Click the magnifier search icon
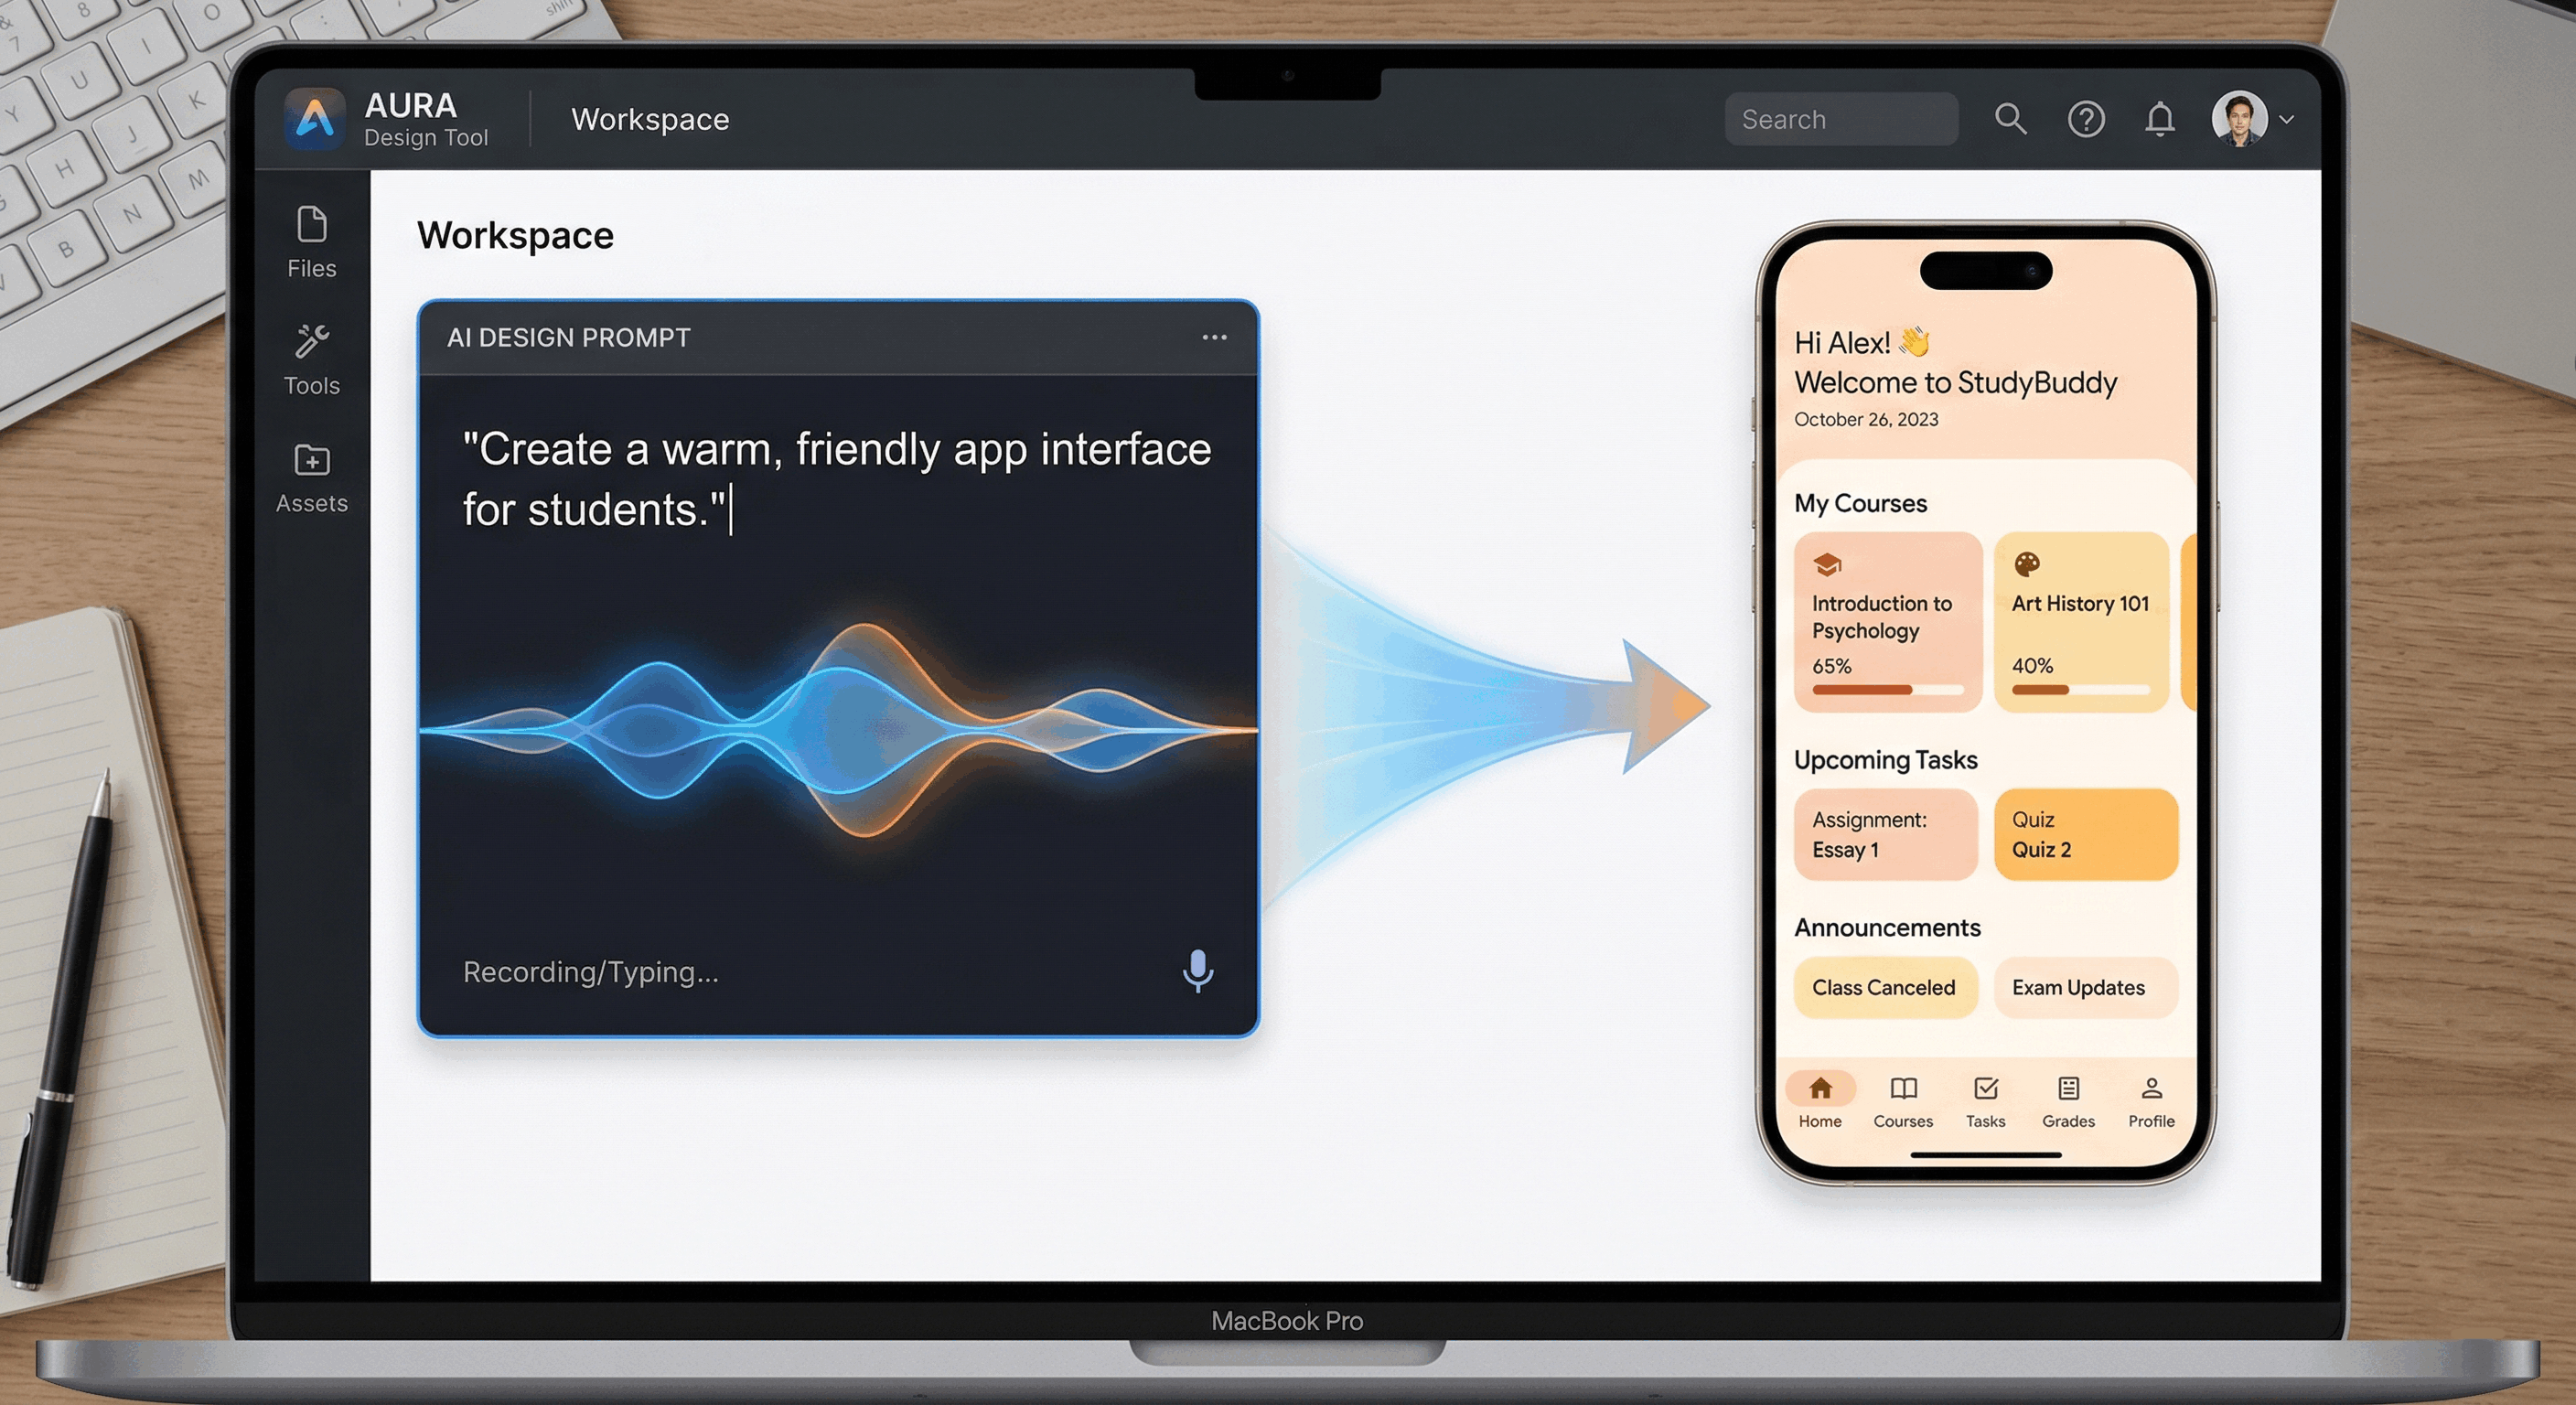The height and width of the screenshot is (1405, 2576). (2010, 119)
